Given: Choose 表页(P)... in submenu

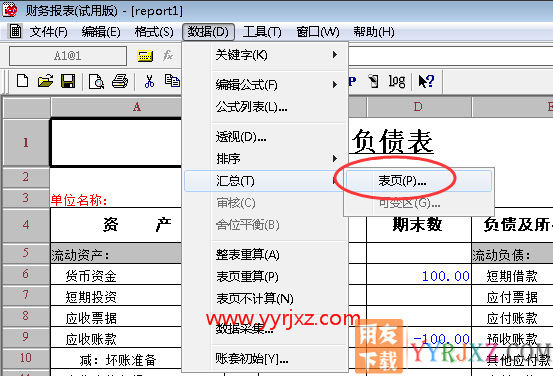Looking at the screenshot, I should click(x=419, y=181).
